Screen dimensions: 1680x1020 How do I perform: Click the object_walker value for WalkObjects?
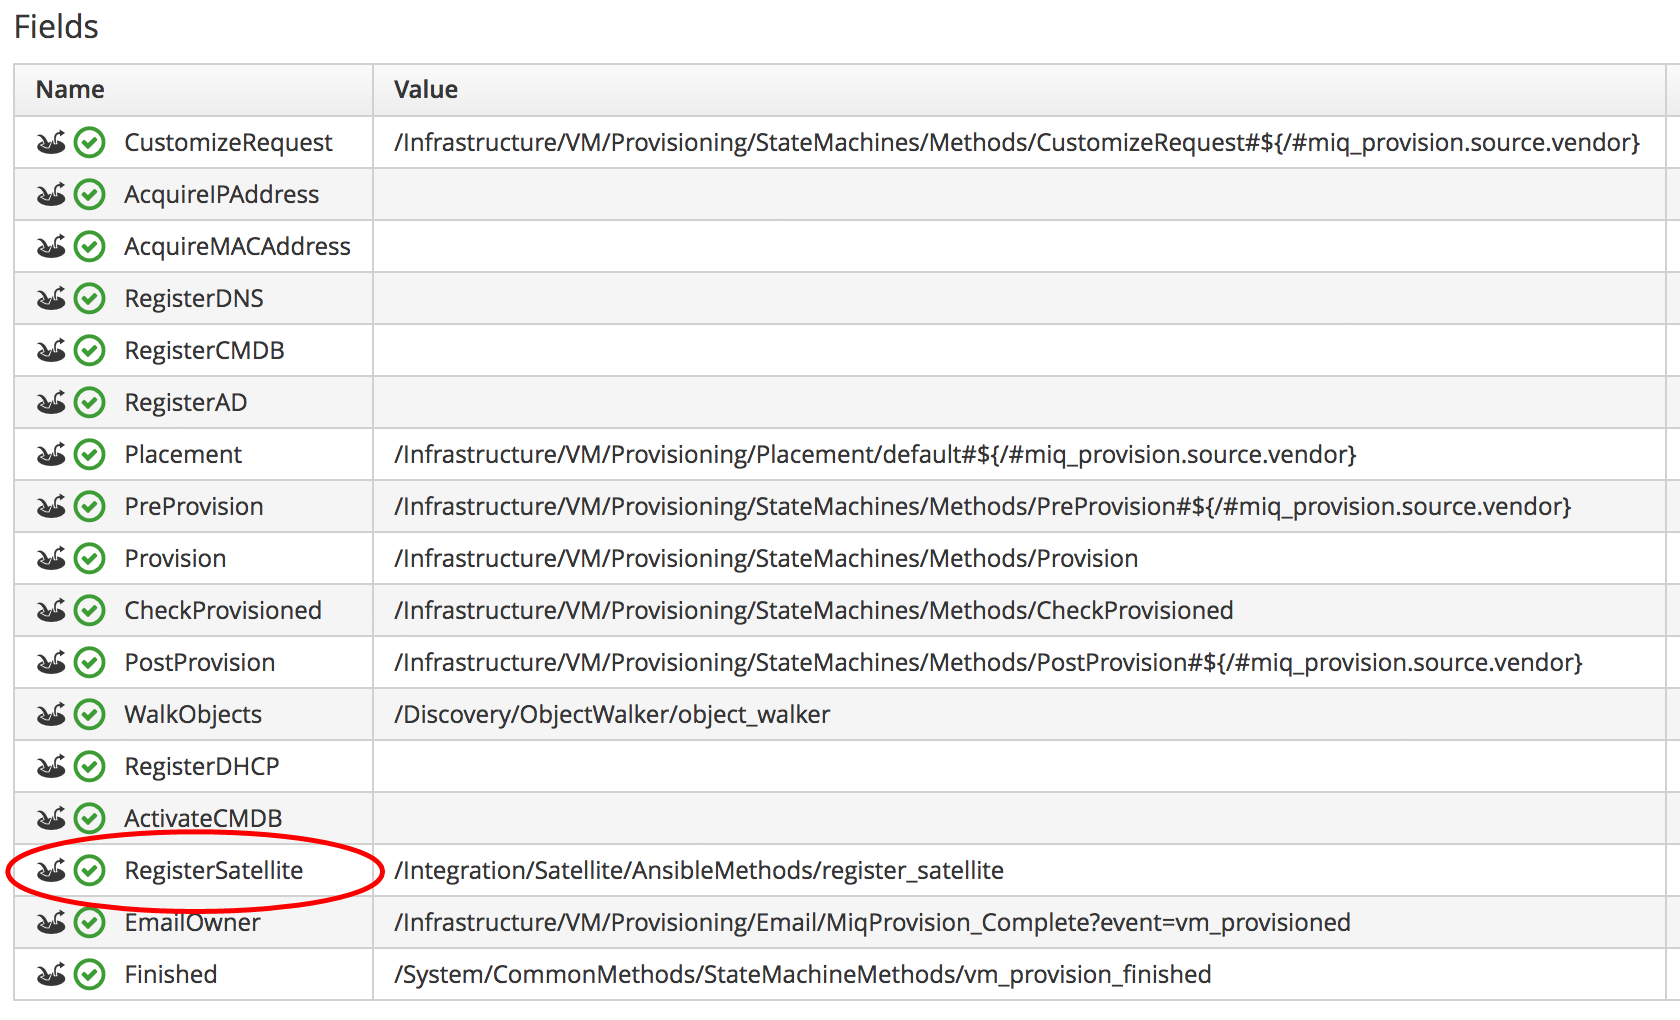coord(612,715)
